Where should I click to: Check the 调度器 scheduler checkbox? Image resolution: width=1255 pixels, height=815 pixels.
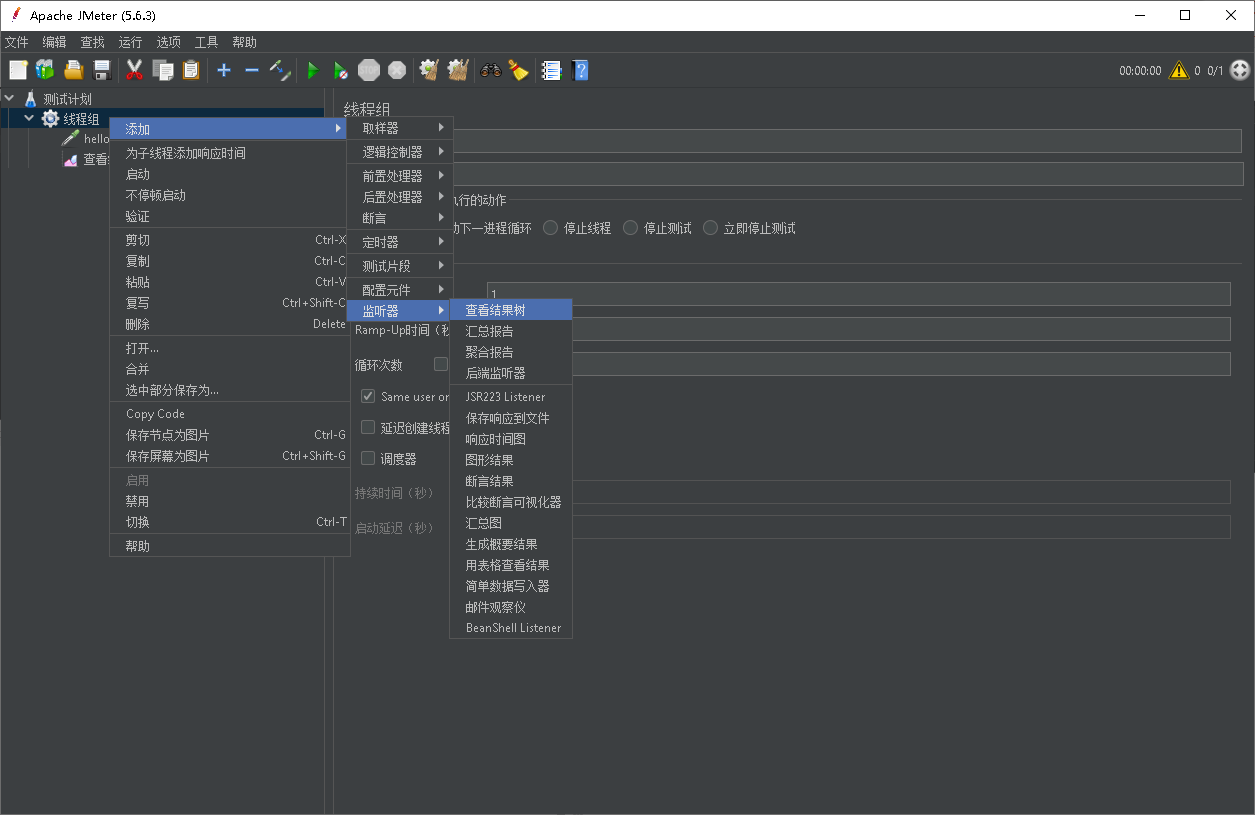tap(368, 458)
